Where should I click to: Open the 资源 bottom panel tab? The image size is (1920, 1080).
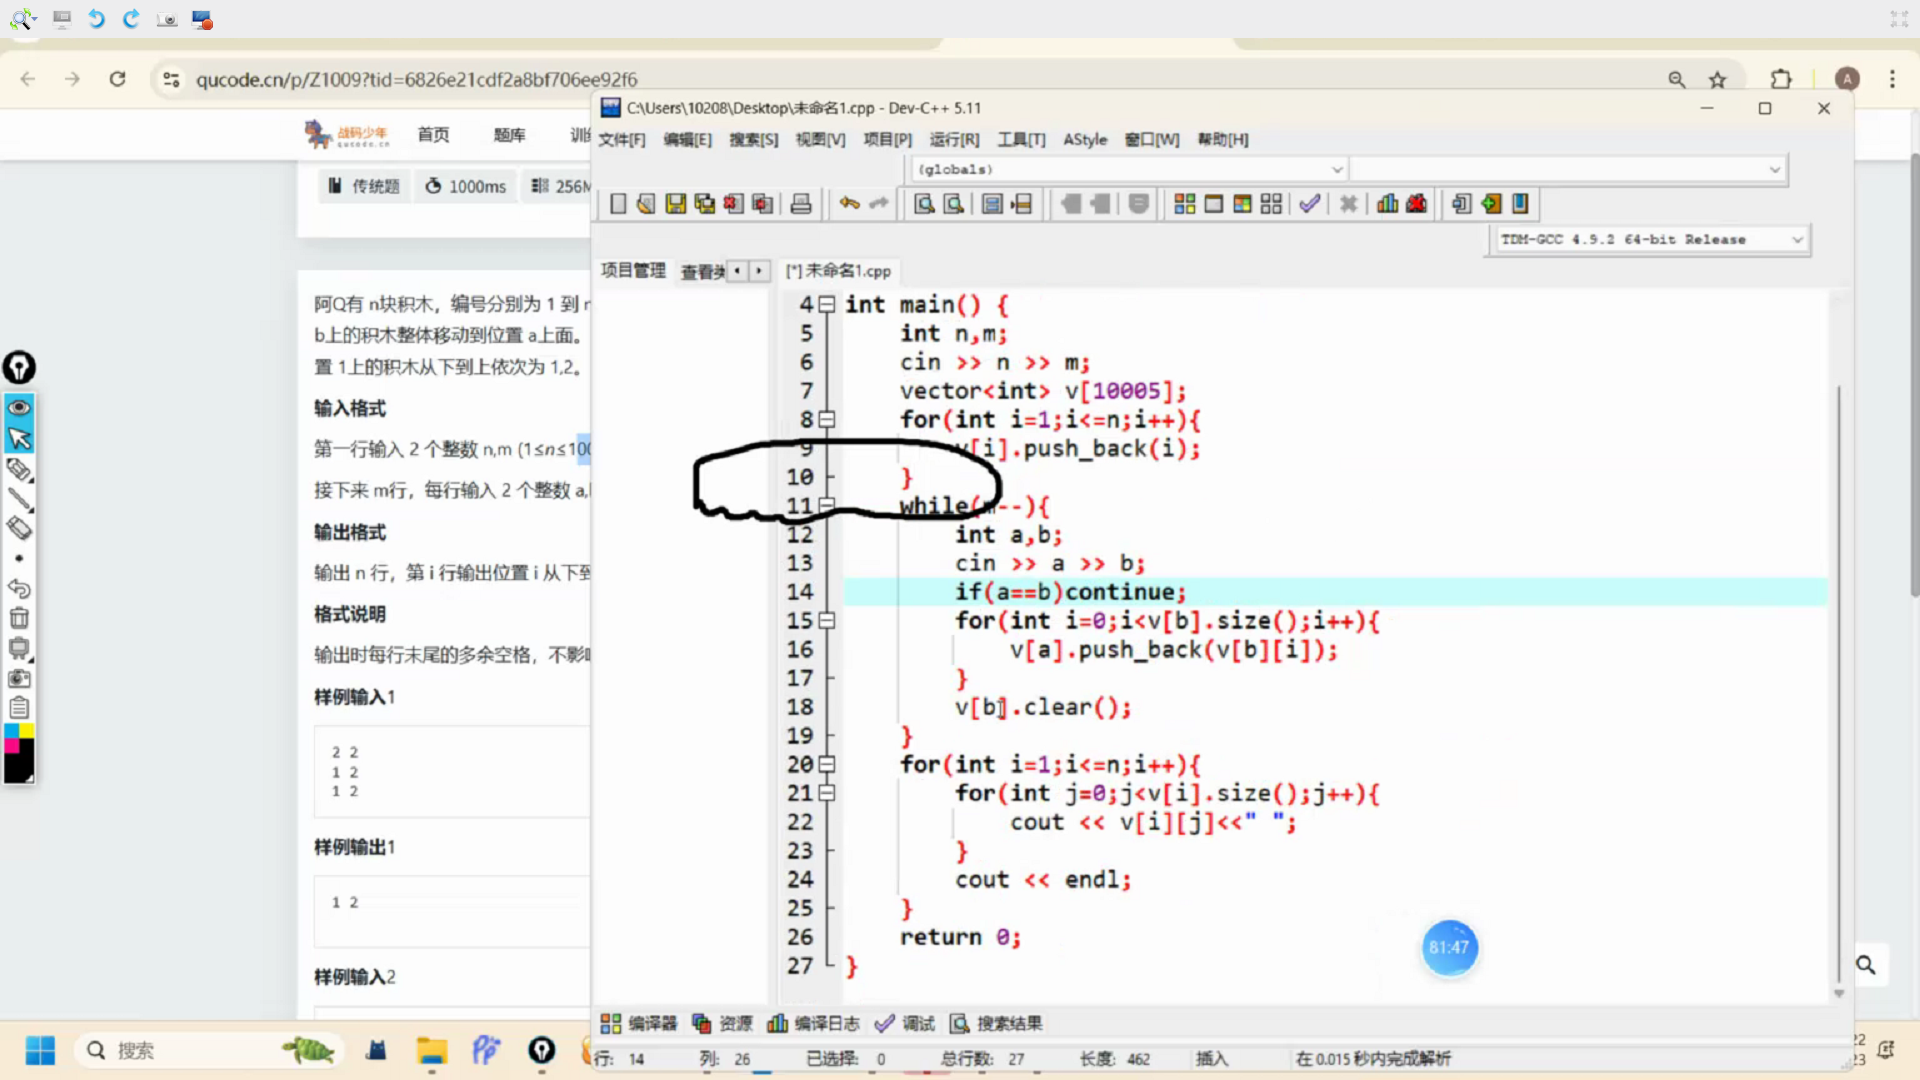[722, 1023]
